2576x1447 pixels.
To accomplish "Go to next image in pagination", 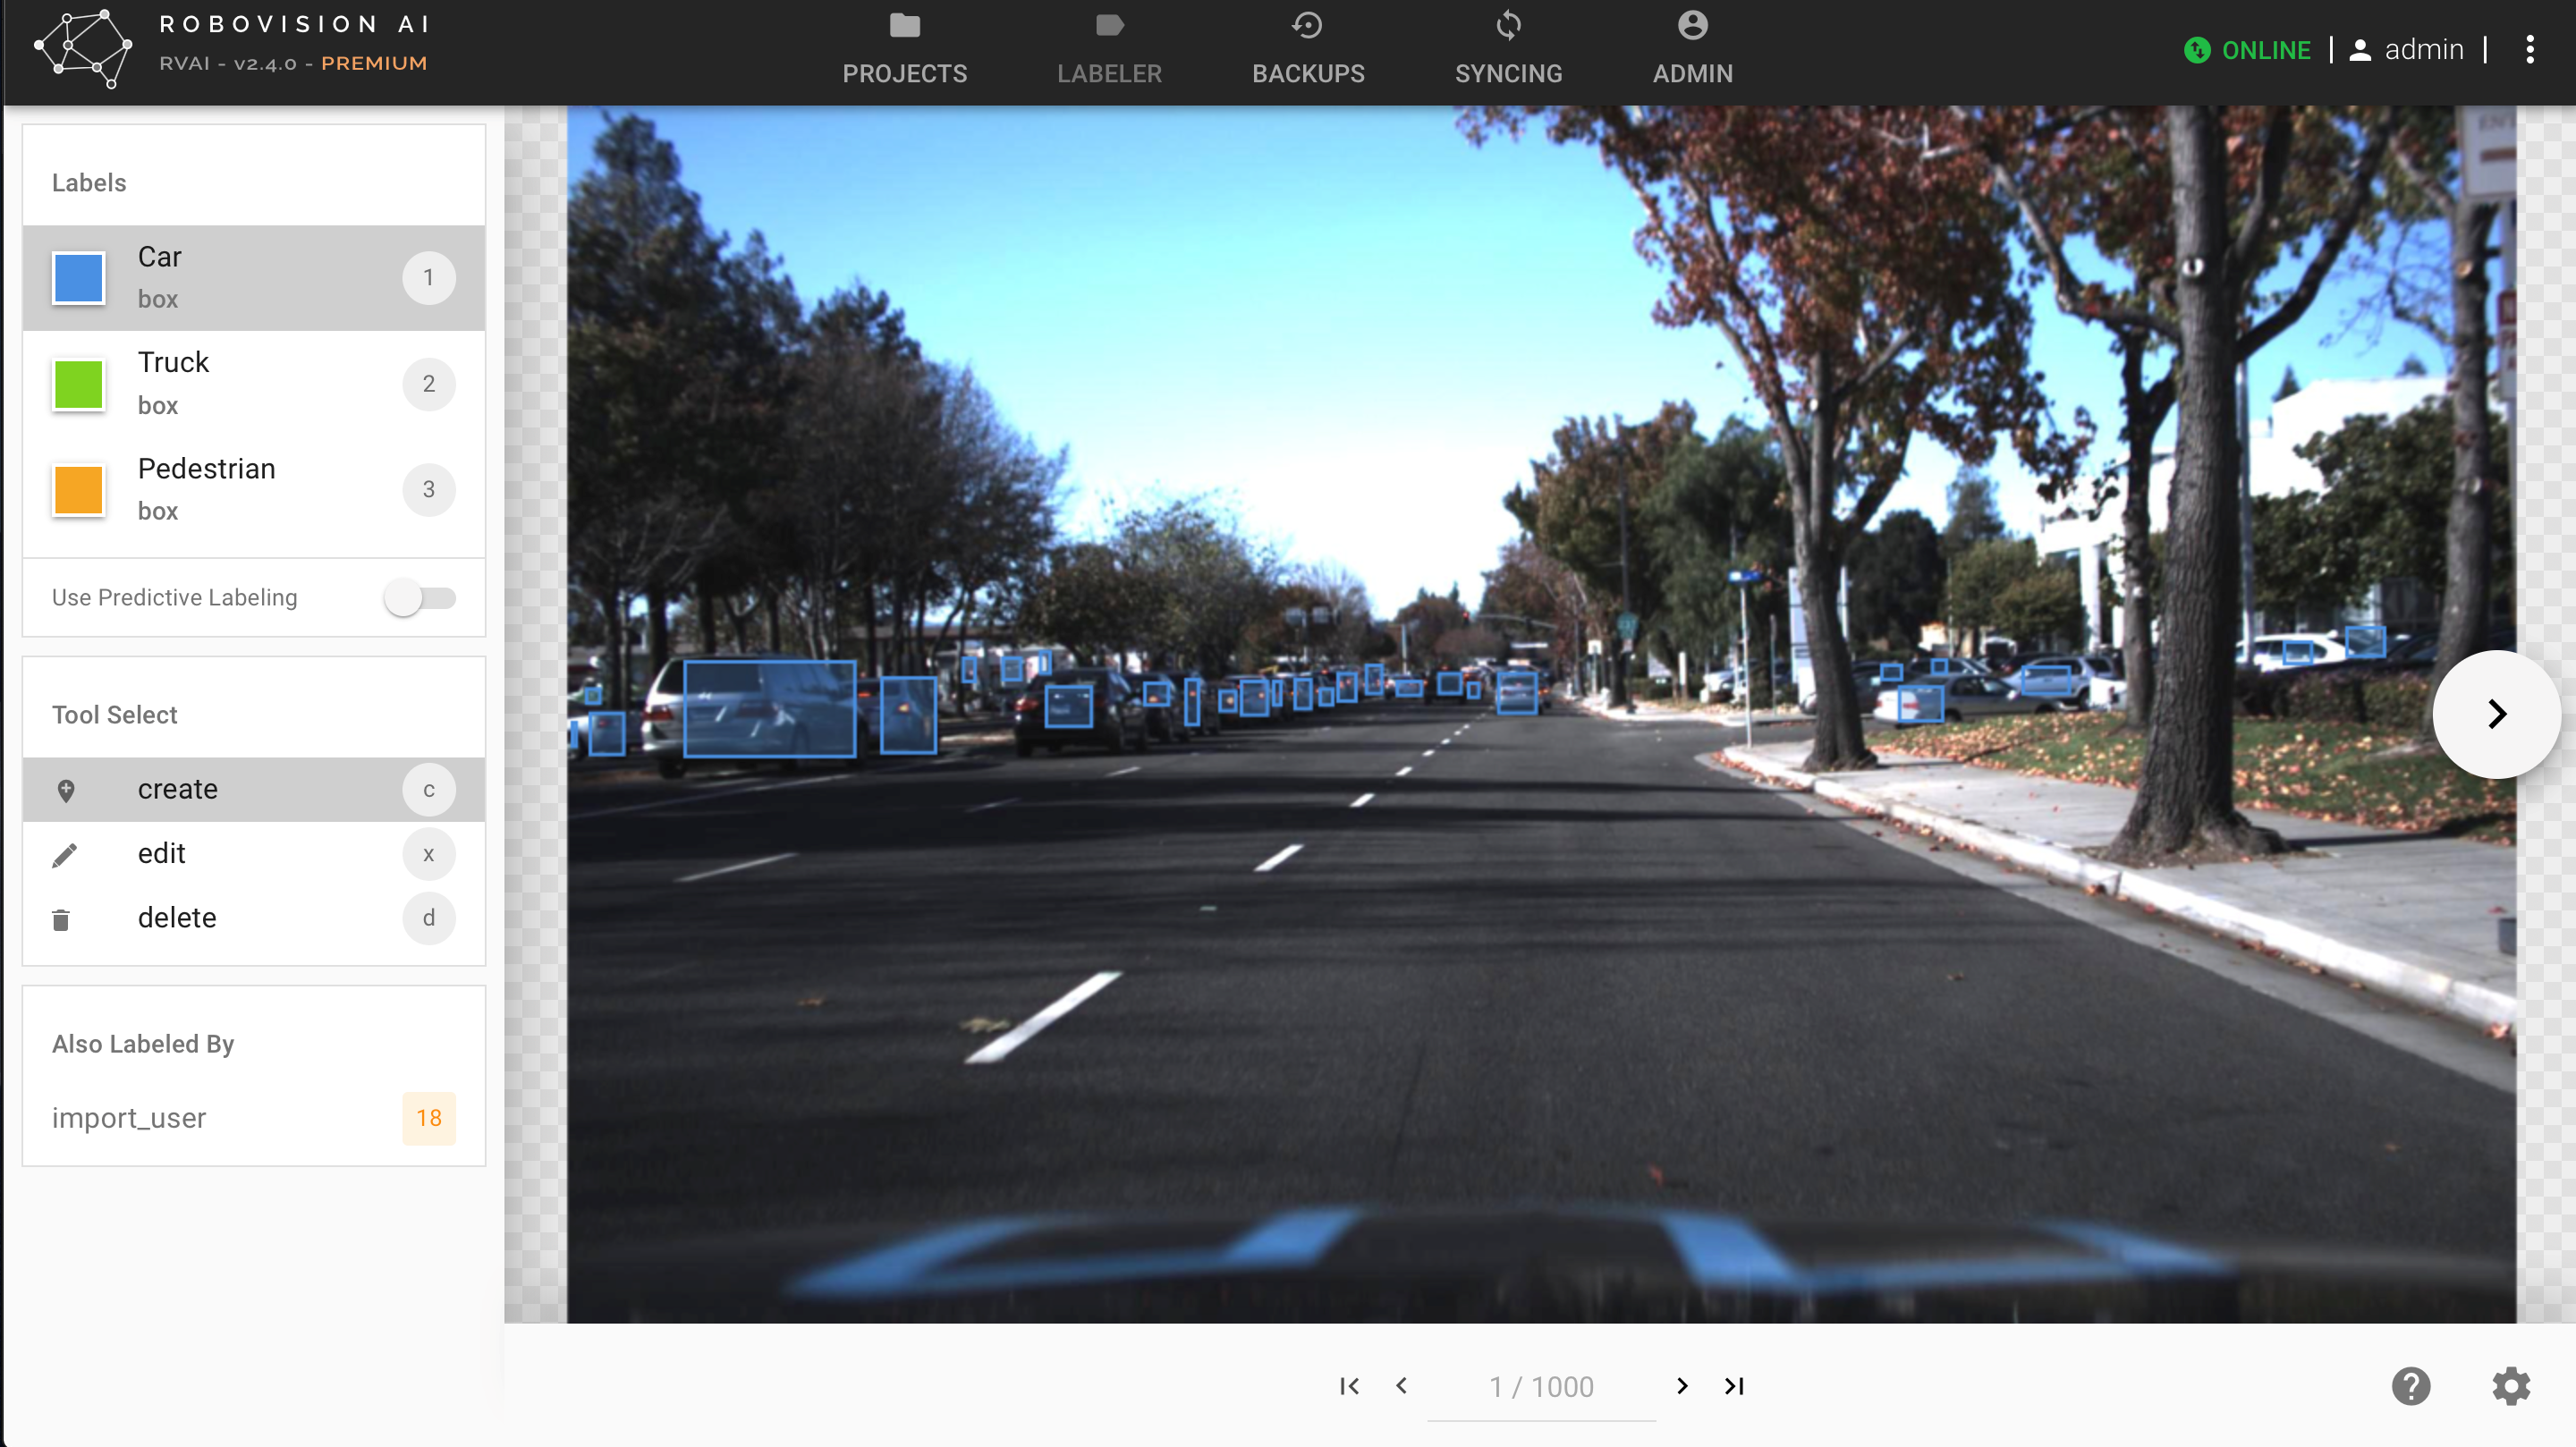I will [x=1682, y=1386].
